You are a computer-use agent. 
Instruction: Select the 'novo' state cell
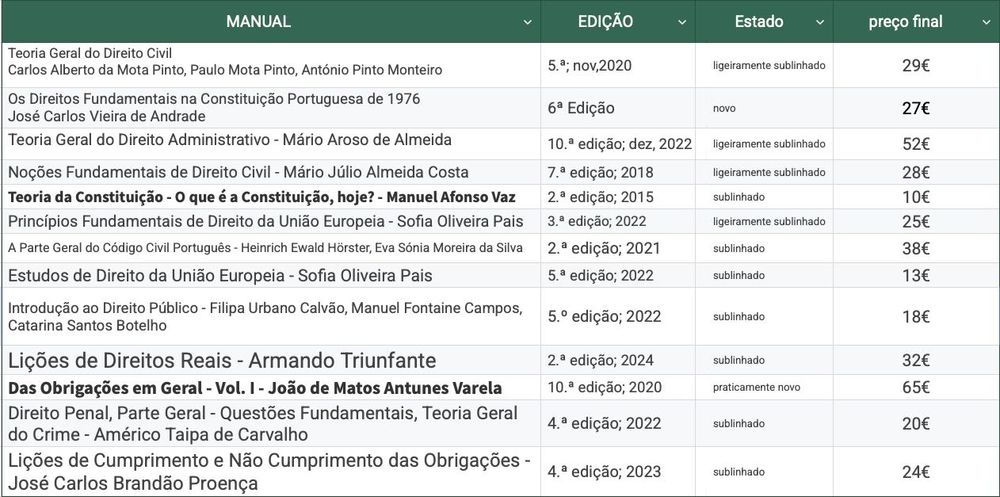724,109
